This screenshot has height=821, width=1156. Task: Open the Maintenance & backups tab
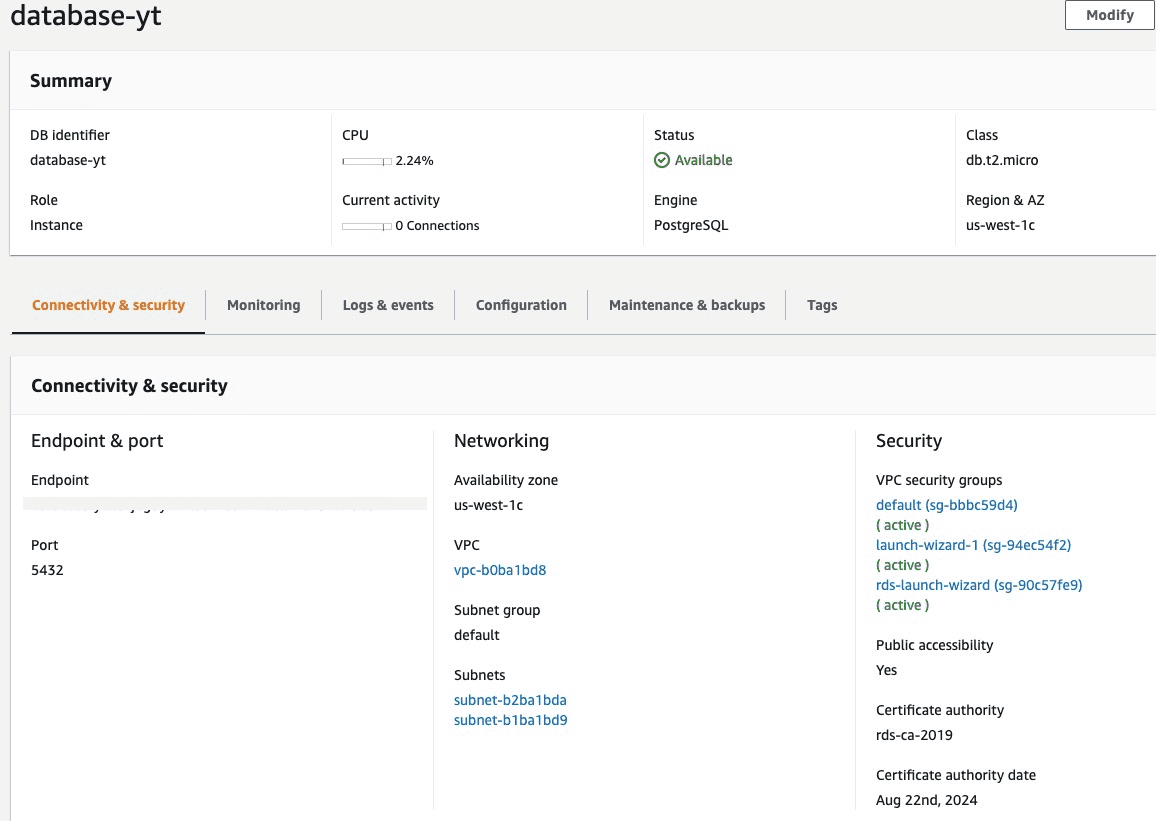point(686,305)
